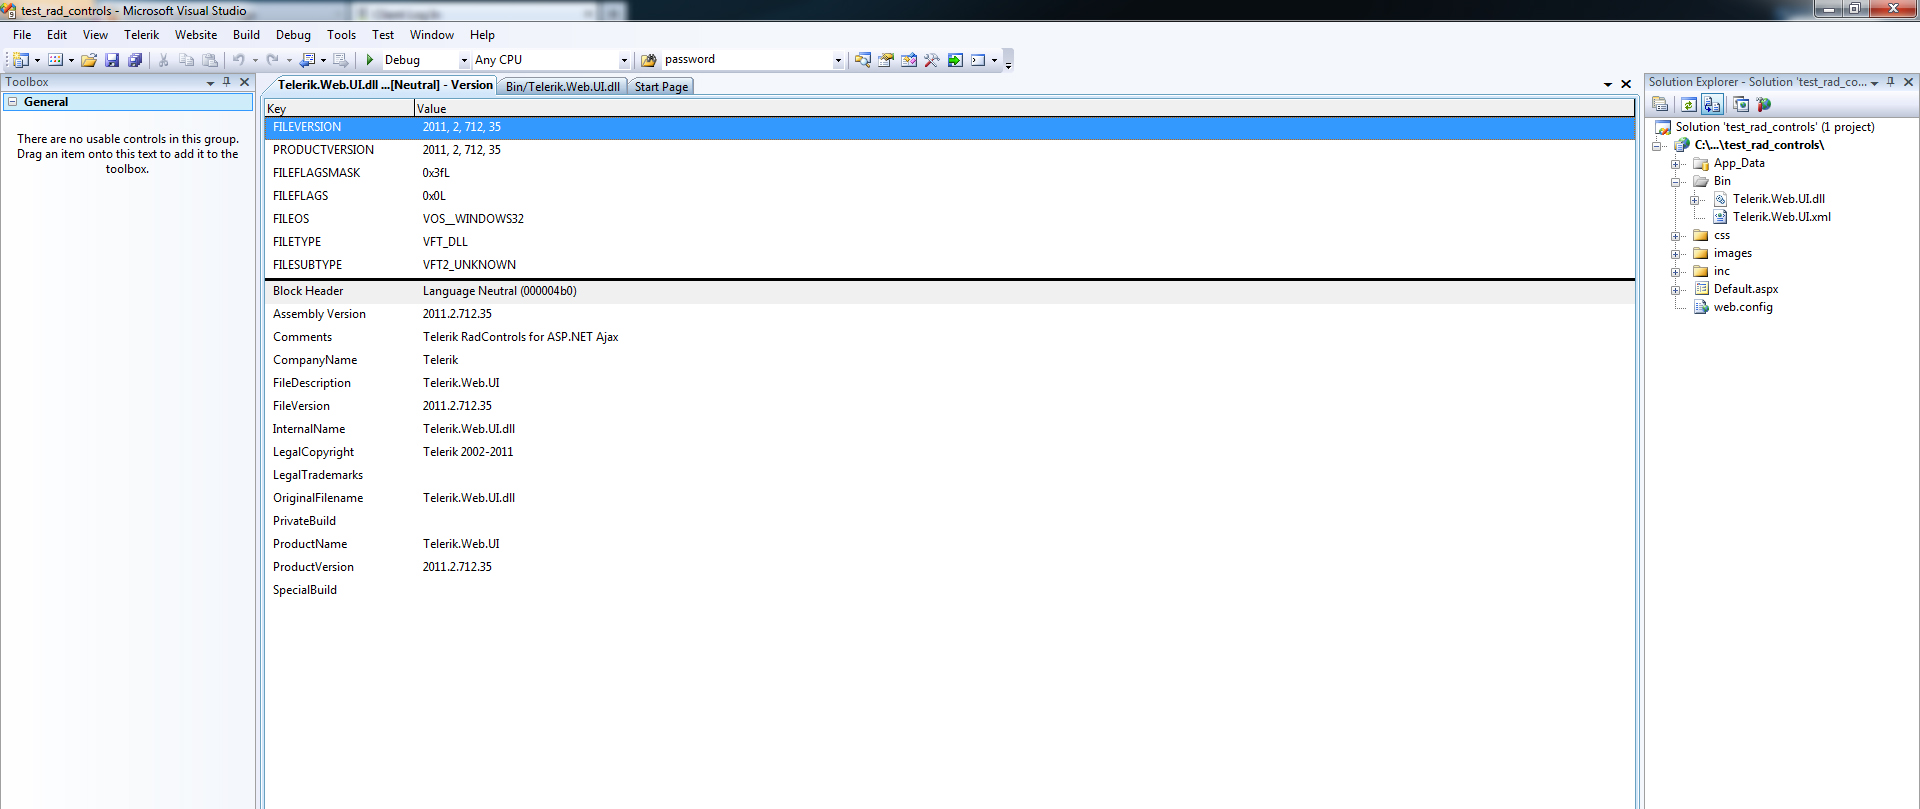Open the Toolbox window position dropdown
1920x809 pixels.
(211, 82)
